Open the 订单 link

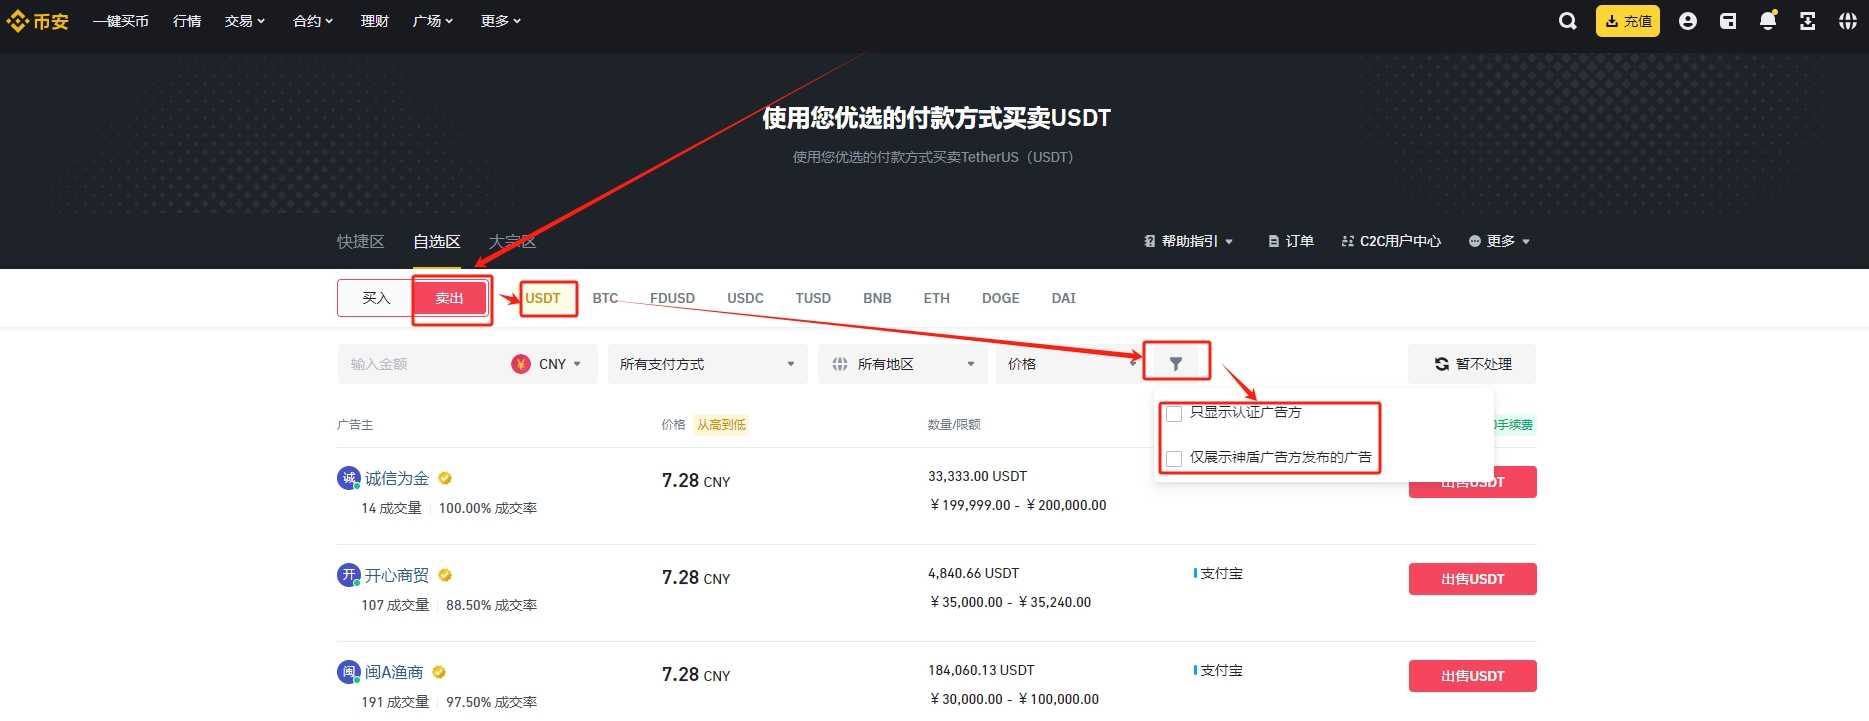[x=1291, y=241]
